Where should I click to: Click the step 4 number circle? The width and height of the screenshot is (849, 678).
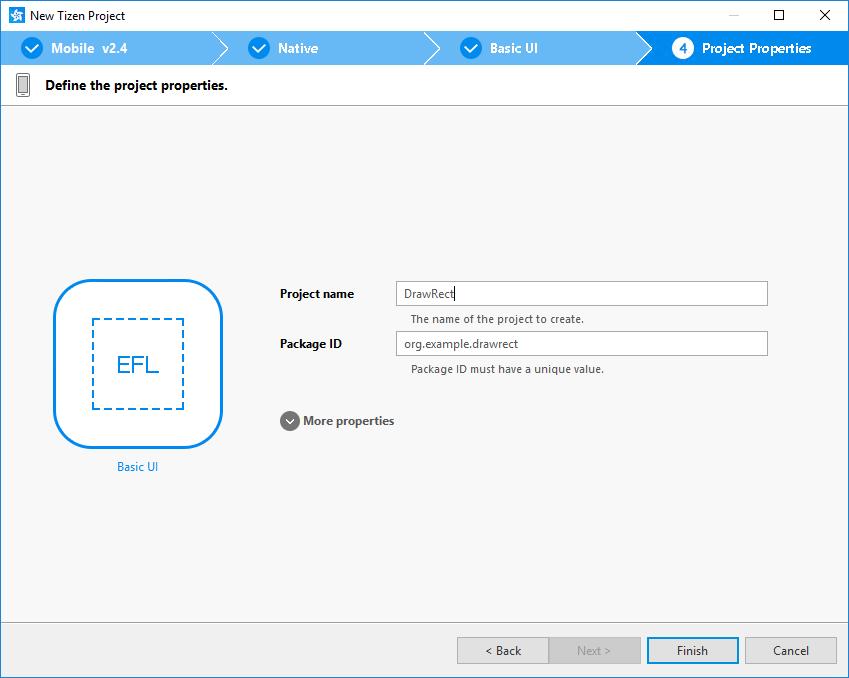[683, 48]
